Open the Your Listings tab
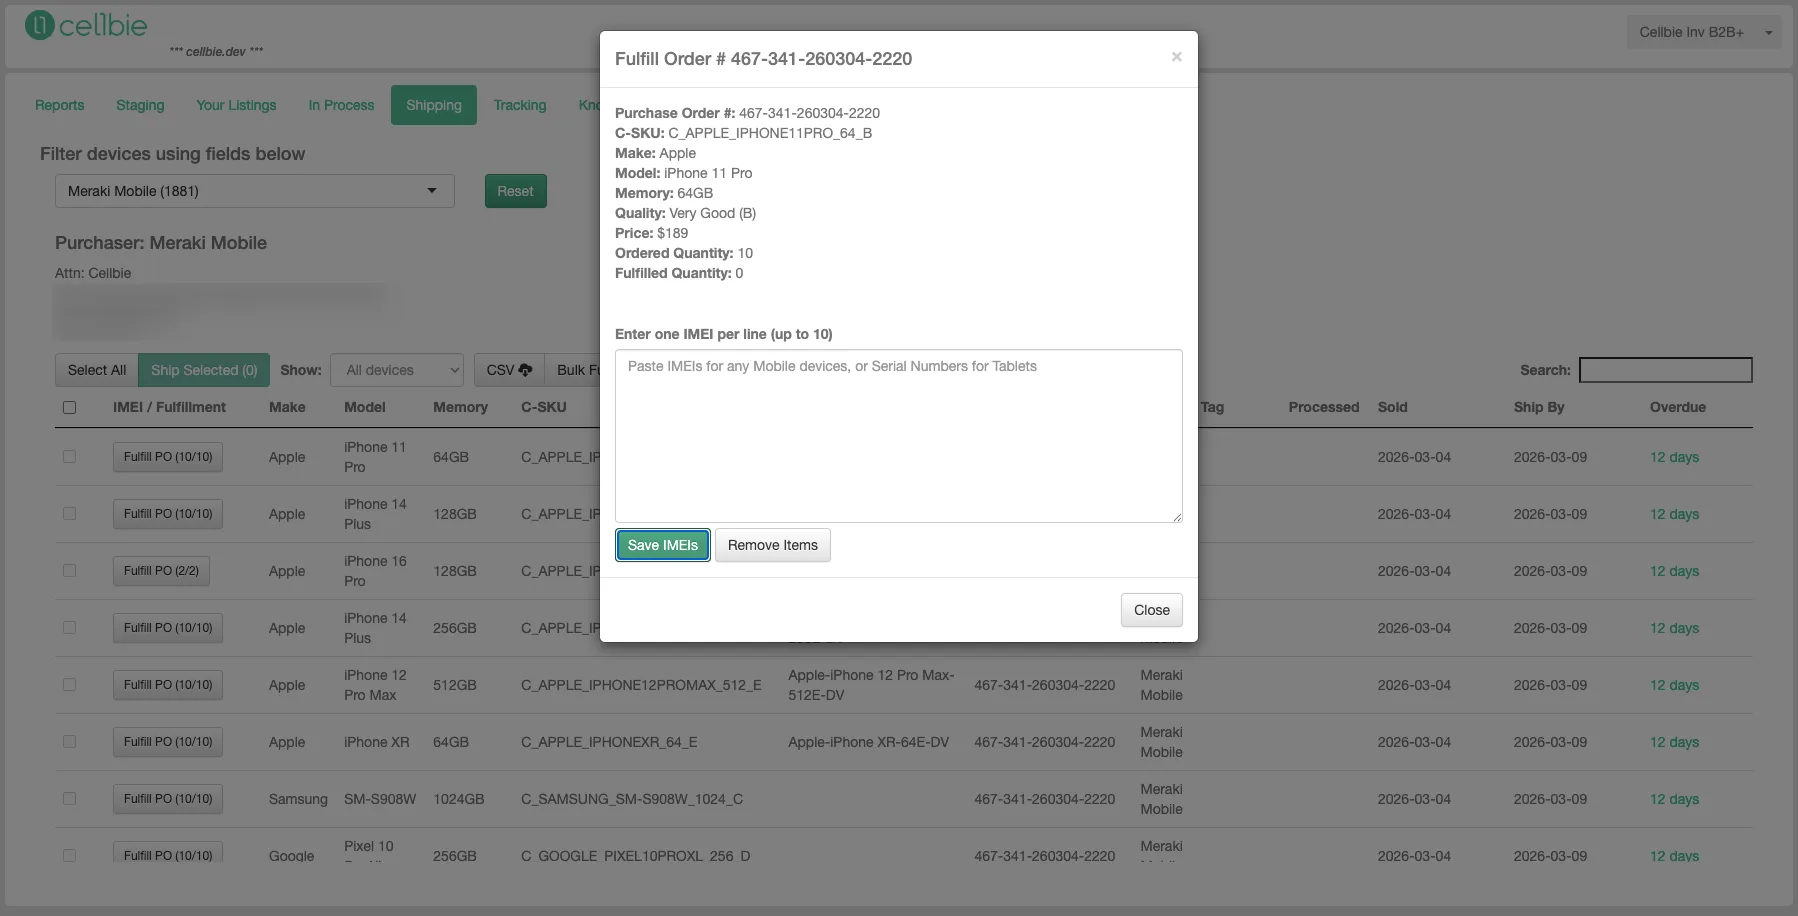The image size is (1798, 916). point(236,105)
